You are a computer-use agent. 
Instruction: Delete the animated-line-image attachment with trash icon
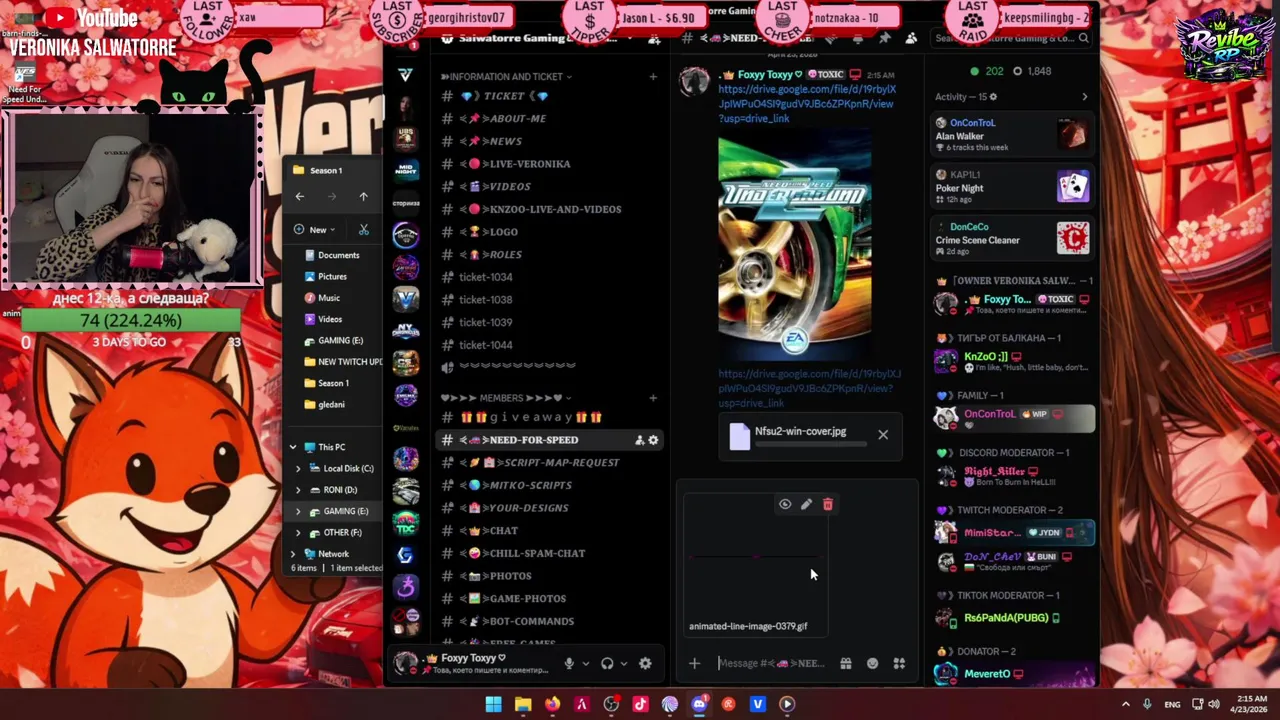[828, 504]
